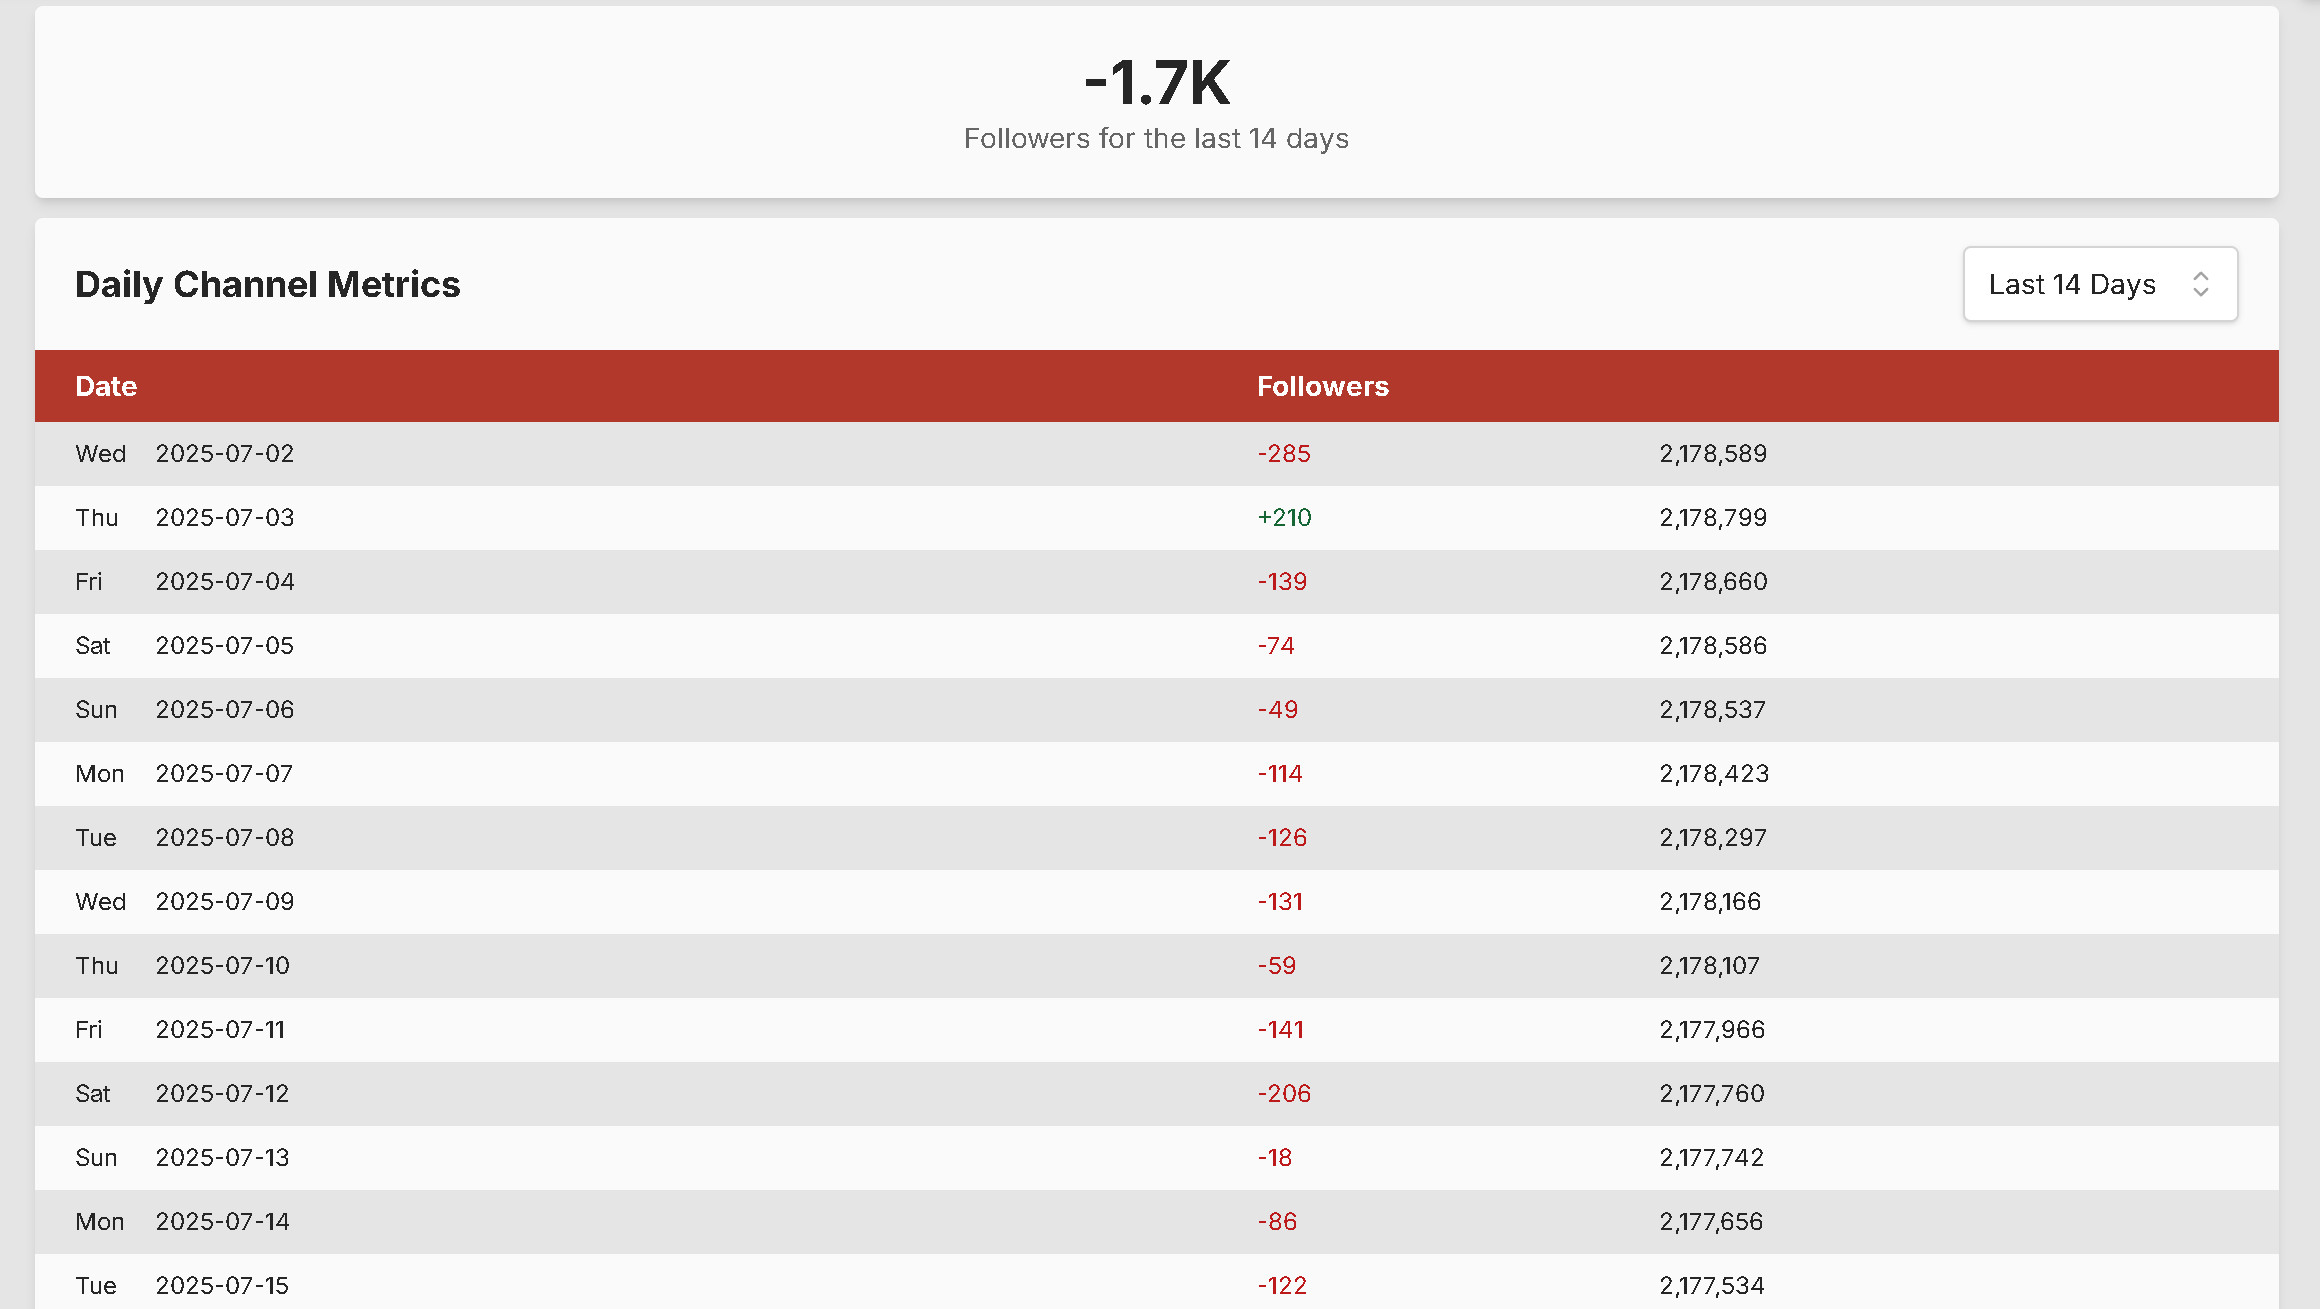The width and height of the screenshot is (2320, 1309).
Task: Click total followers 2,177,656
Action: pos(1711,1221)
